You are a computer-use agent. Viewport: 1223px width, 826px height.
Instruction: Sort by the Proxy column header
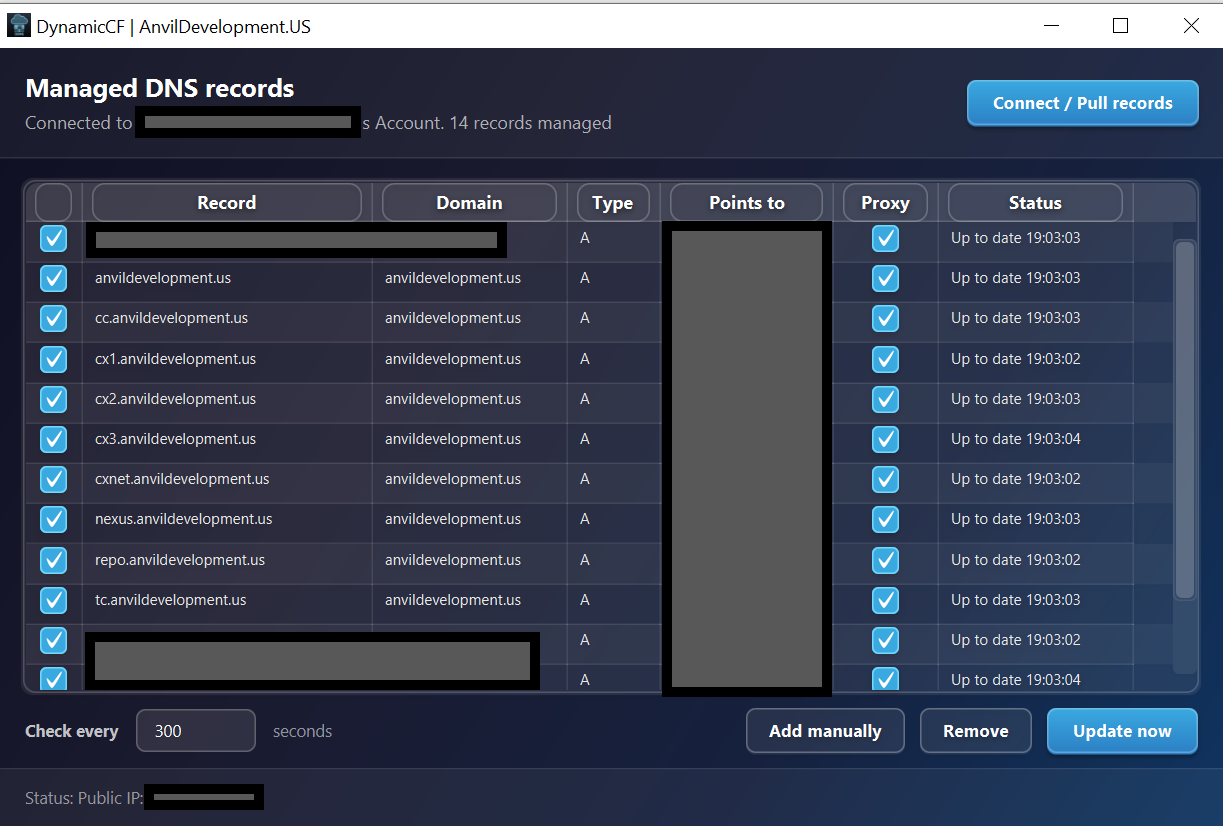[x=885, y=202]
